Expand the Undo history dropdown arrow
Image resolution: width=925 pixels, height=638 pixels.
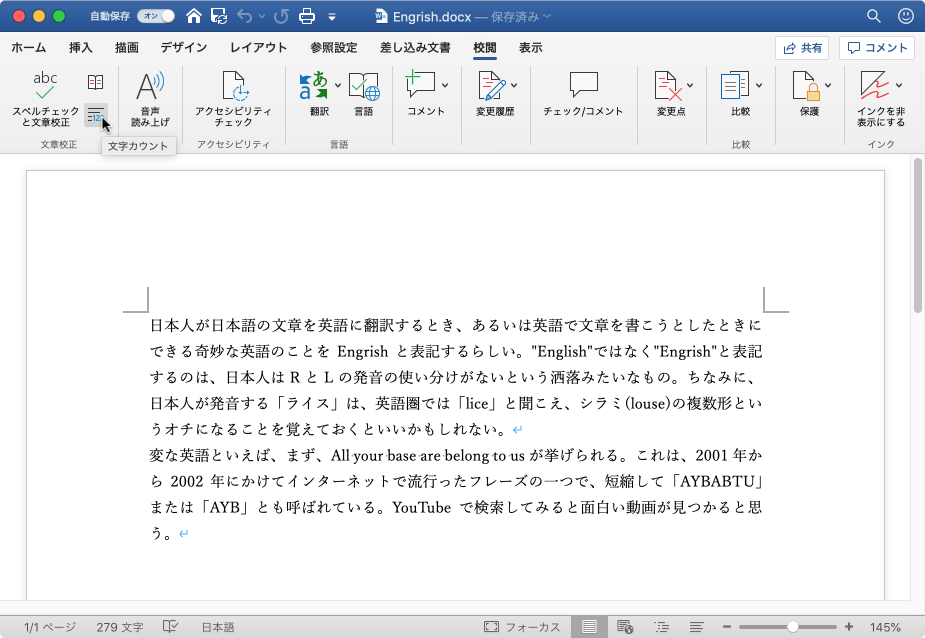click(263, 17)
